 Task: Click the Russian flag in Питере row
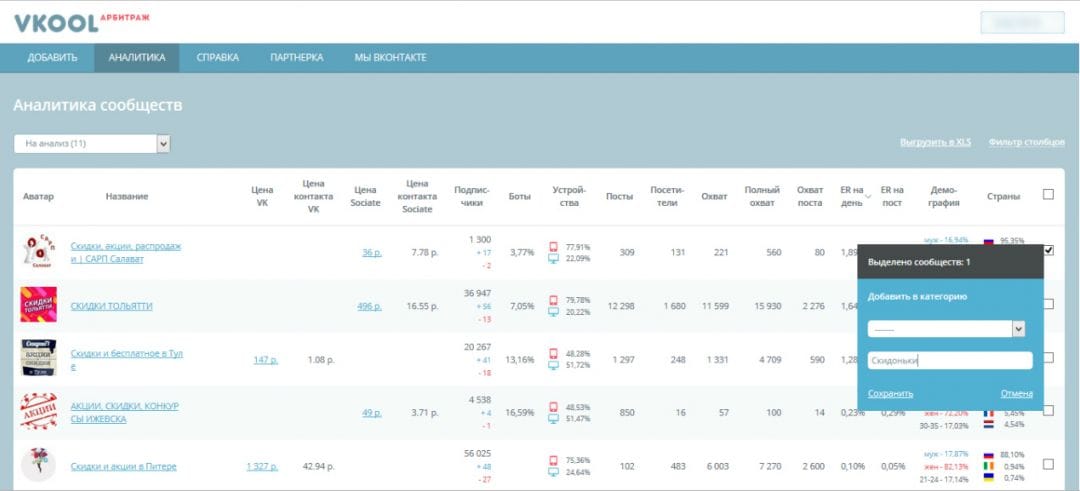click(x=988, y=455)
